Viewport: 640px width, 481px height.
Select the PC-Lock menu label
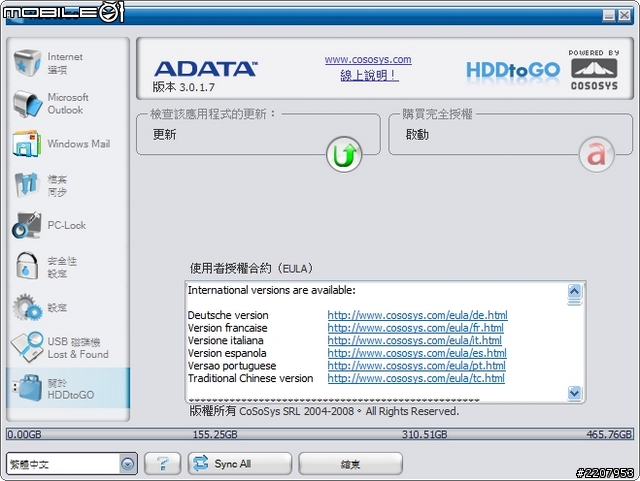tap(67, 225)
